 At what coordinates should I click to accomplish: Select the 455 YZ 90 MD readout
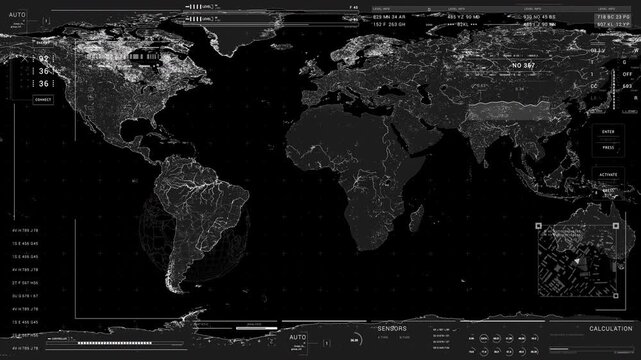[464, 17]
